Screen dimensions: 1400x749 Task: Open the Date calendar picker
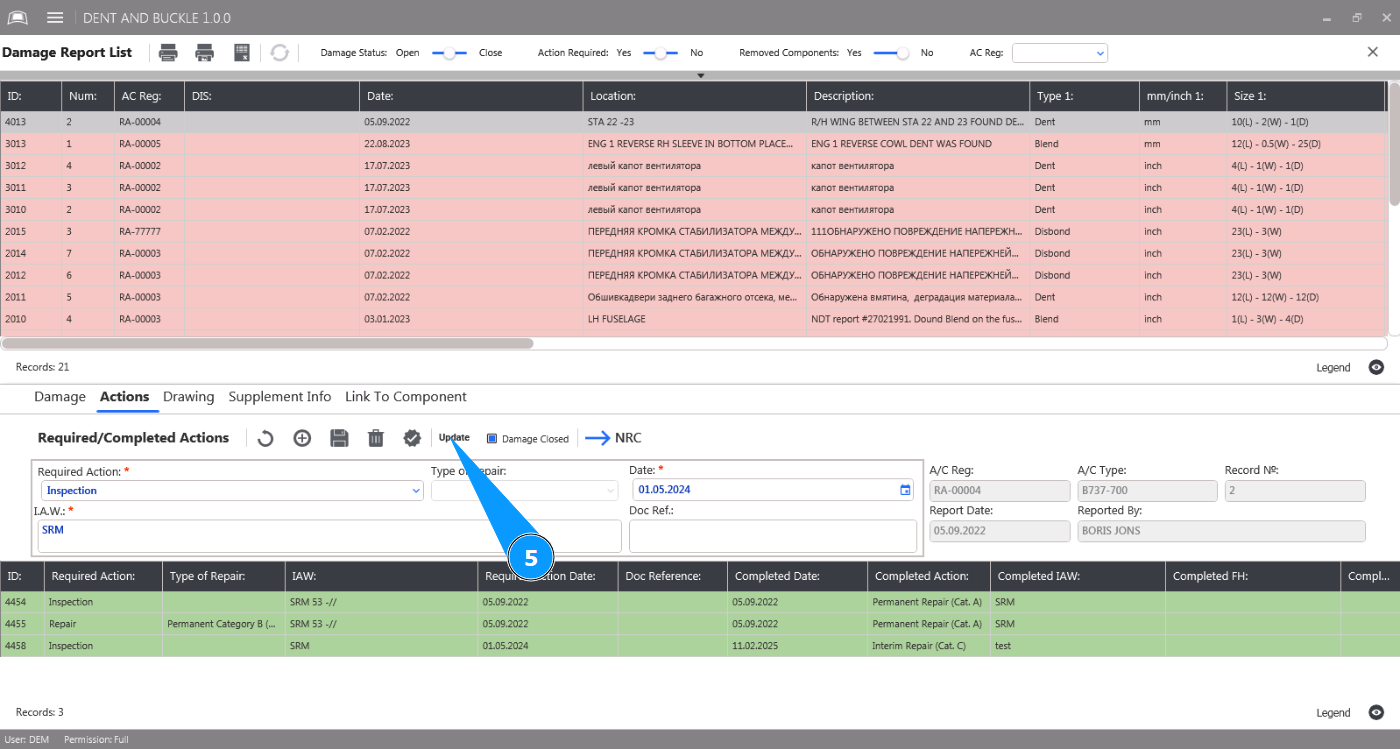point(905,490)
